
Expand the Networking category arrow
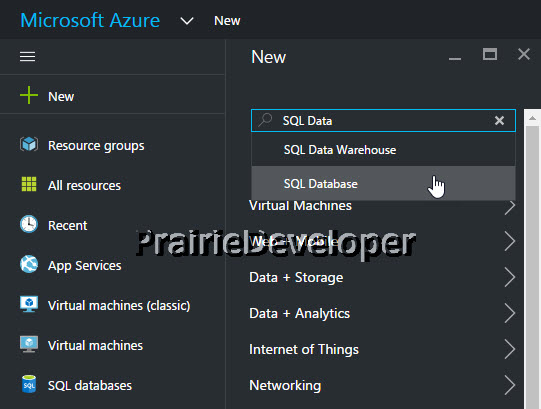click(510, 385)
